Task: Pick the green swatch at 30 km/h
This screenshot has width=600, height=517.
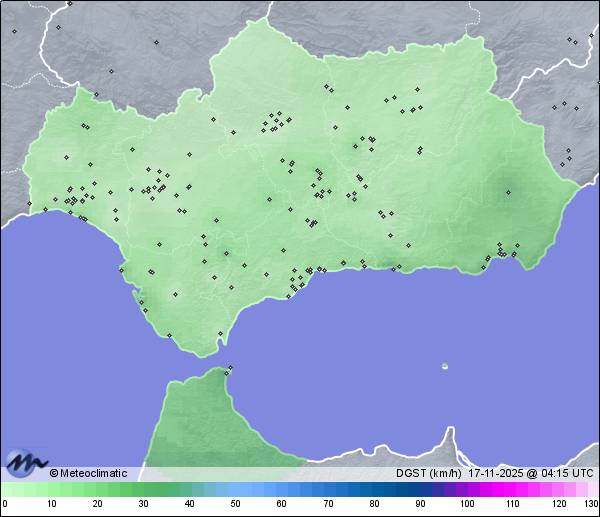Action: click(143, 490)
